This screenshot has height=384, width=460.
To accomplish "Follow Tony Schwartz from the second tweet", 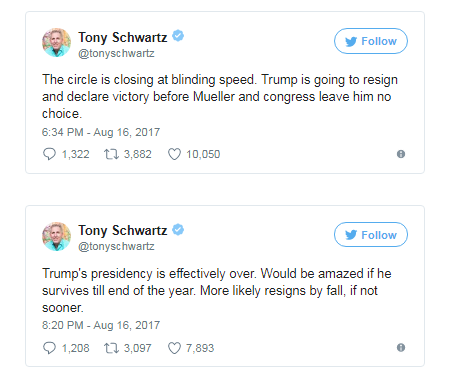I will click(371, 235).
